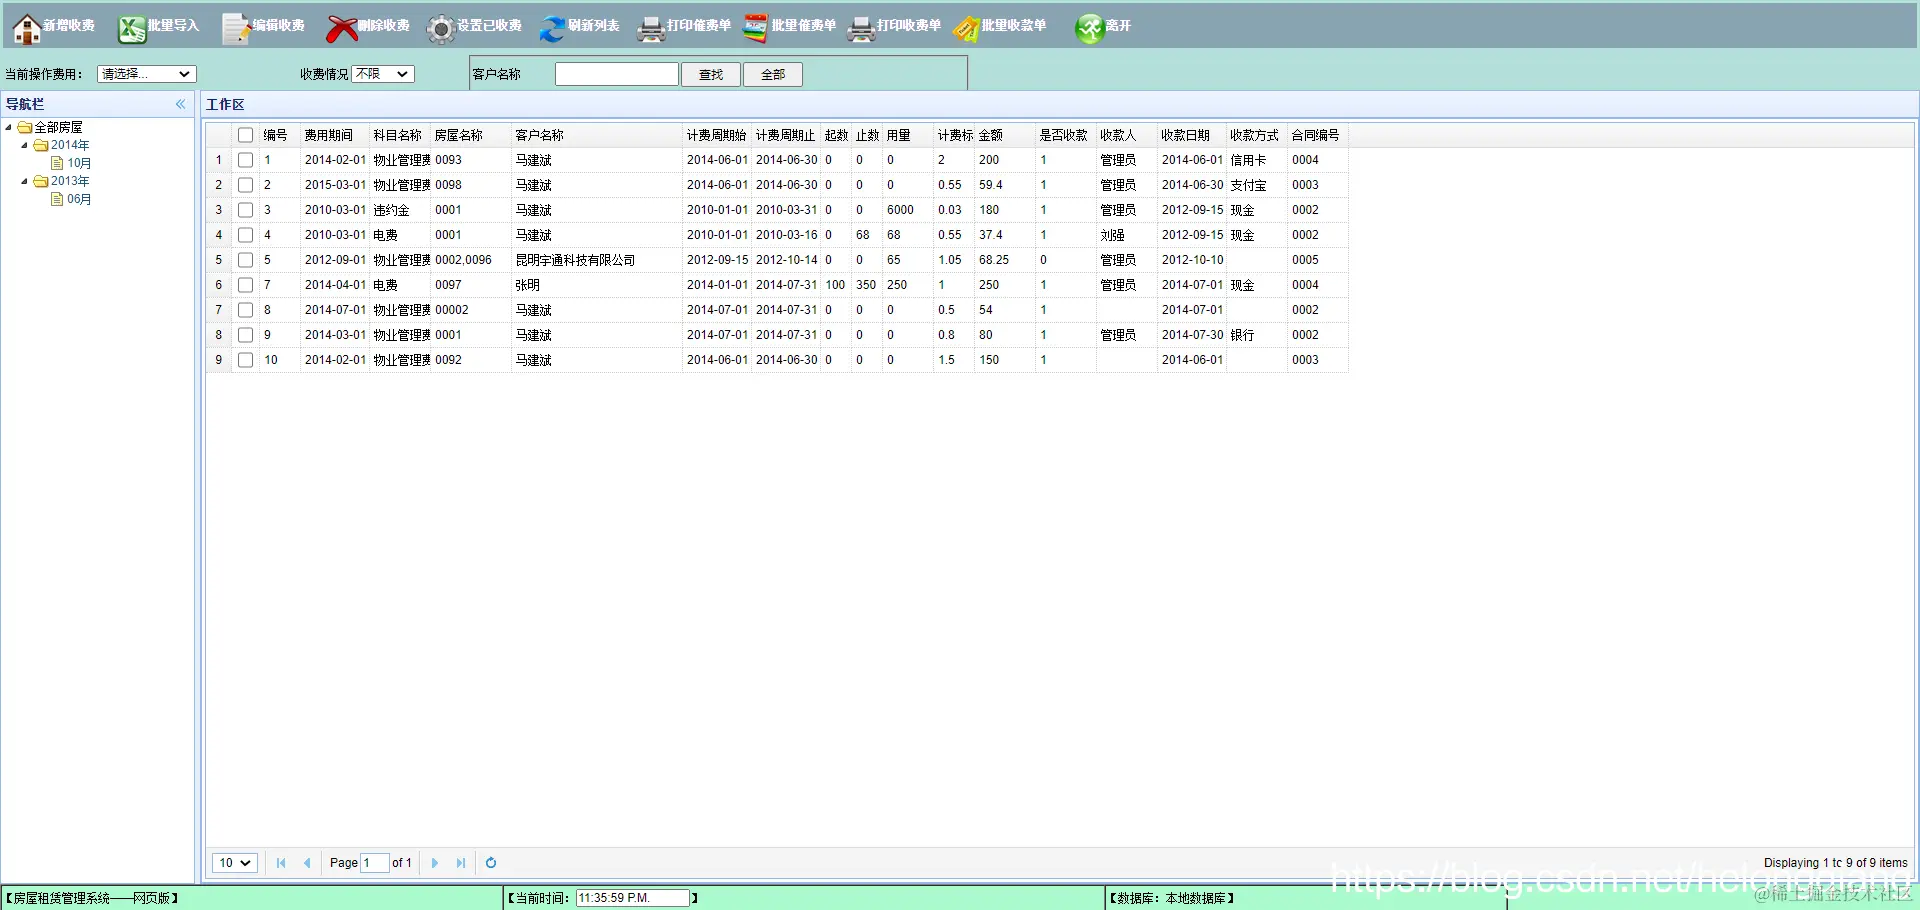
Task: Check row 6 checkbox for 张明
Action: pos(245,285)
